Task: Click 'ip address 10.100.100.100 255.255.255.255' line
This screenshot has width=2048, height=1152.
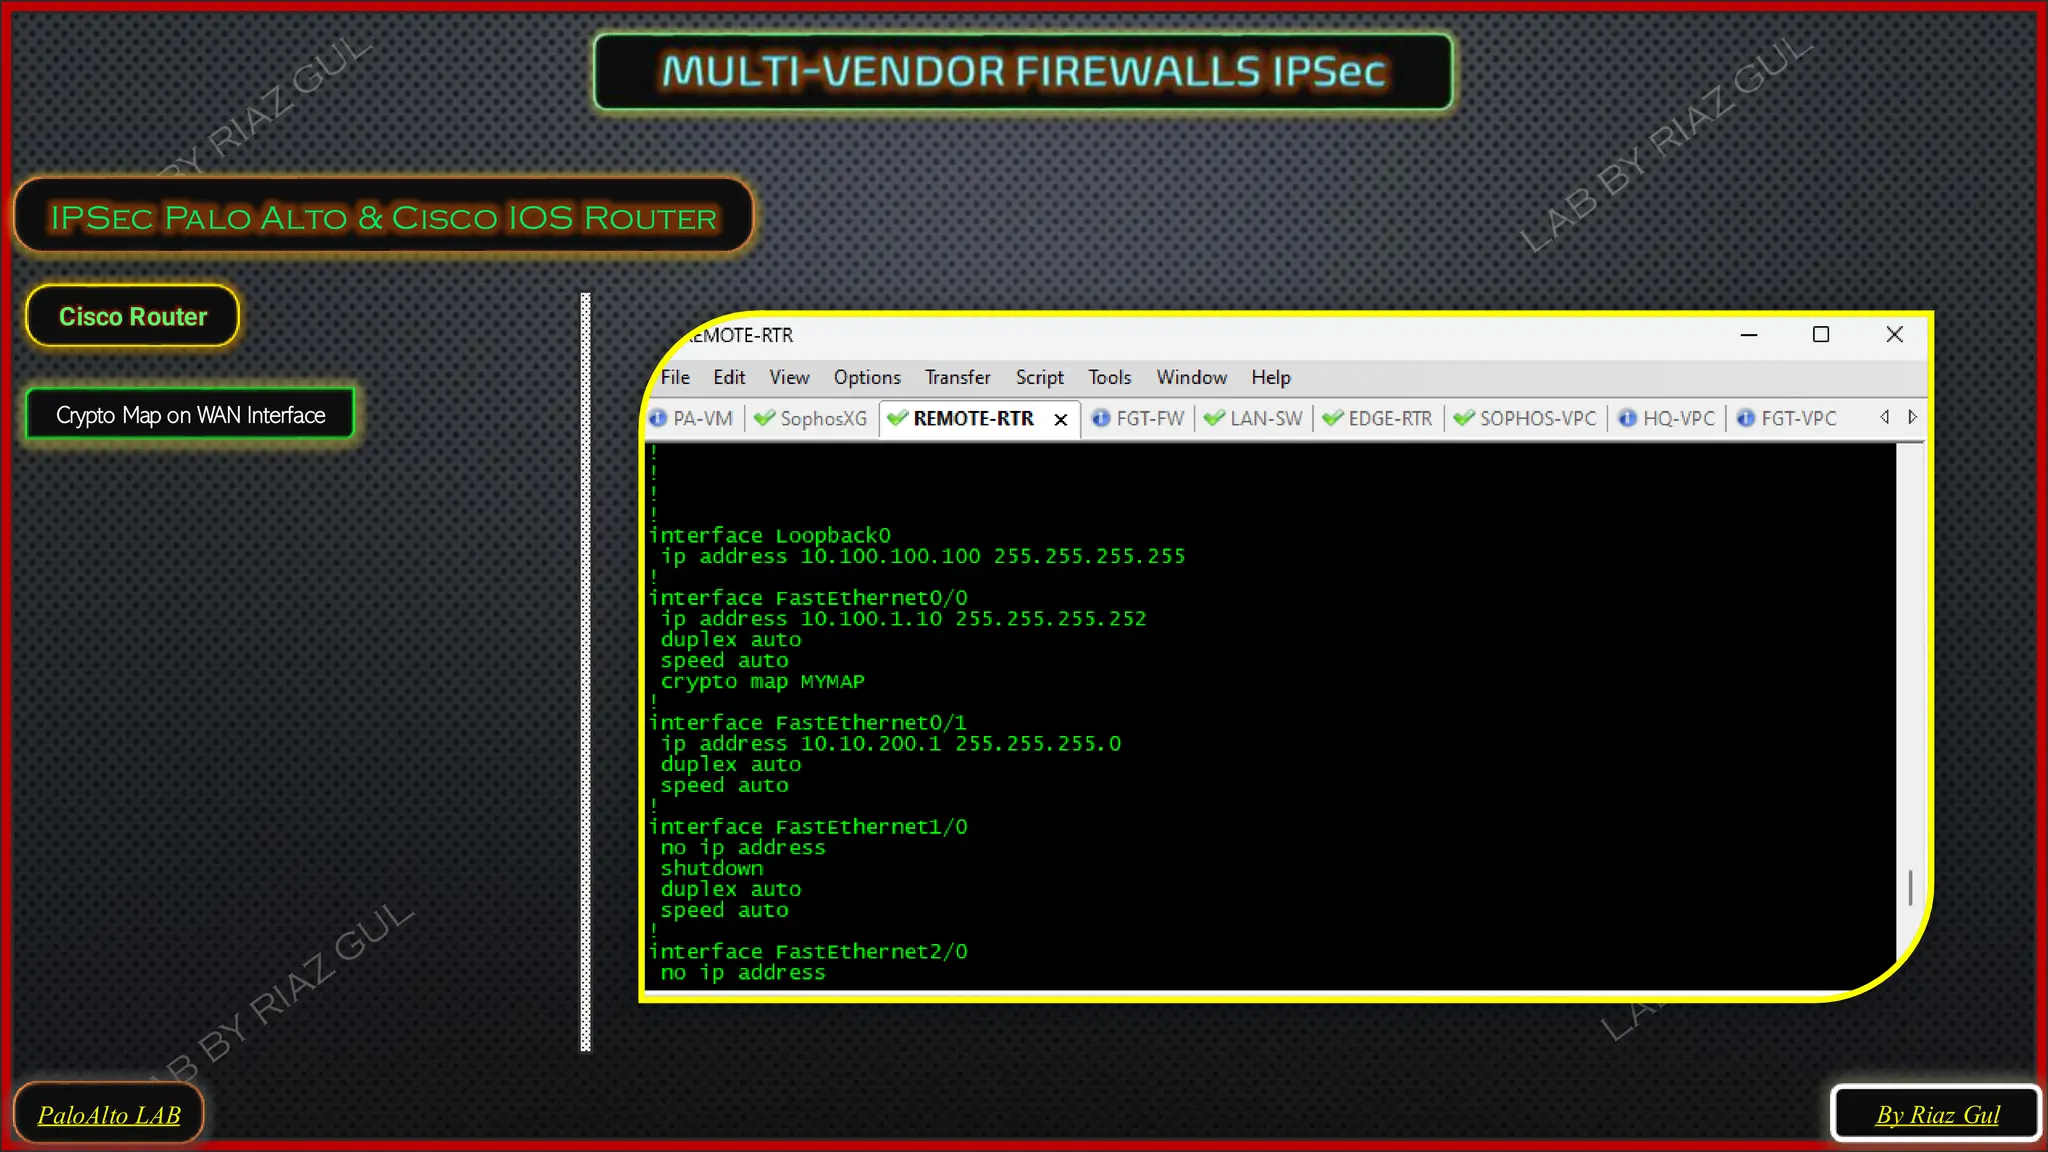Action: 922,557
